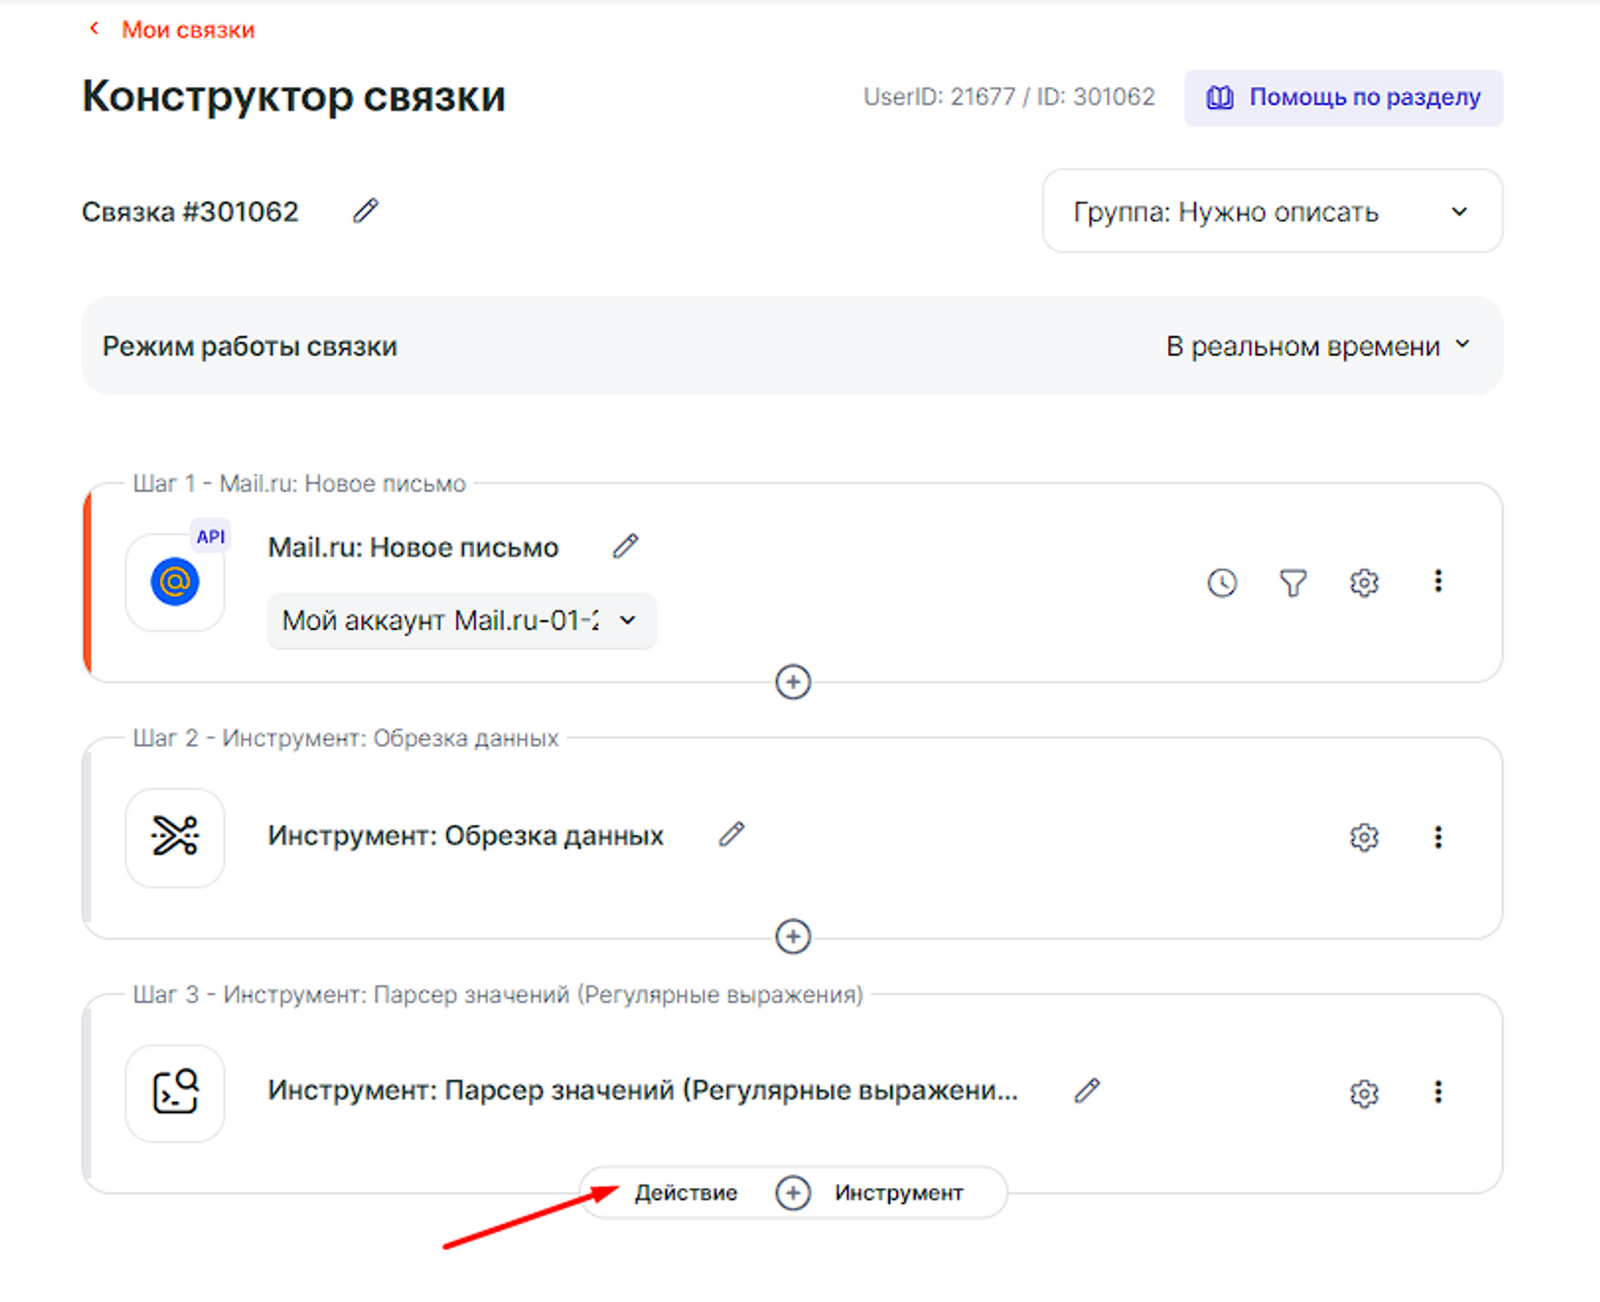Click the clock icon in Step 1
This screenshot has width=1600, height=1302.
[1222, 583]
